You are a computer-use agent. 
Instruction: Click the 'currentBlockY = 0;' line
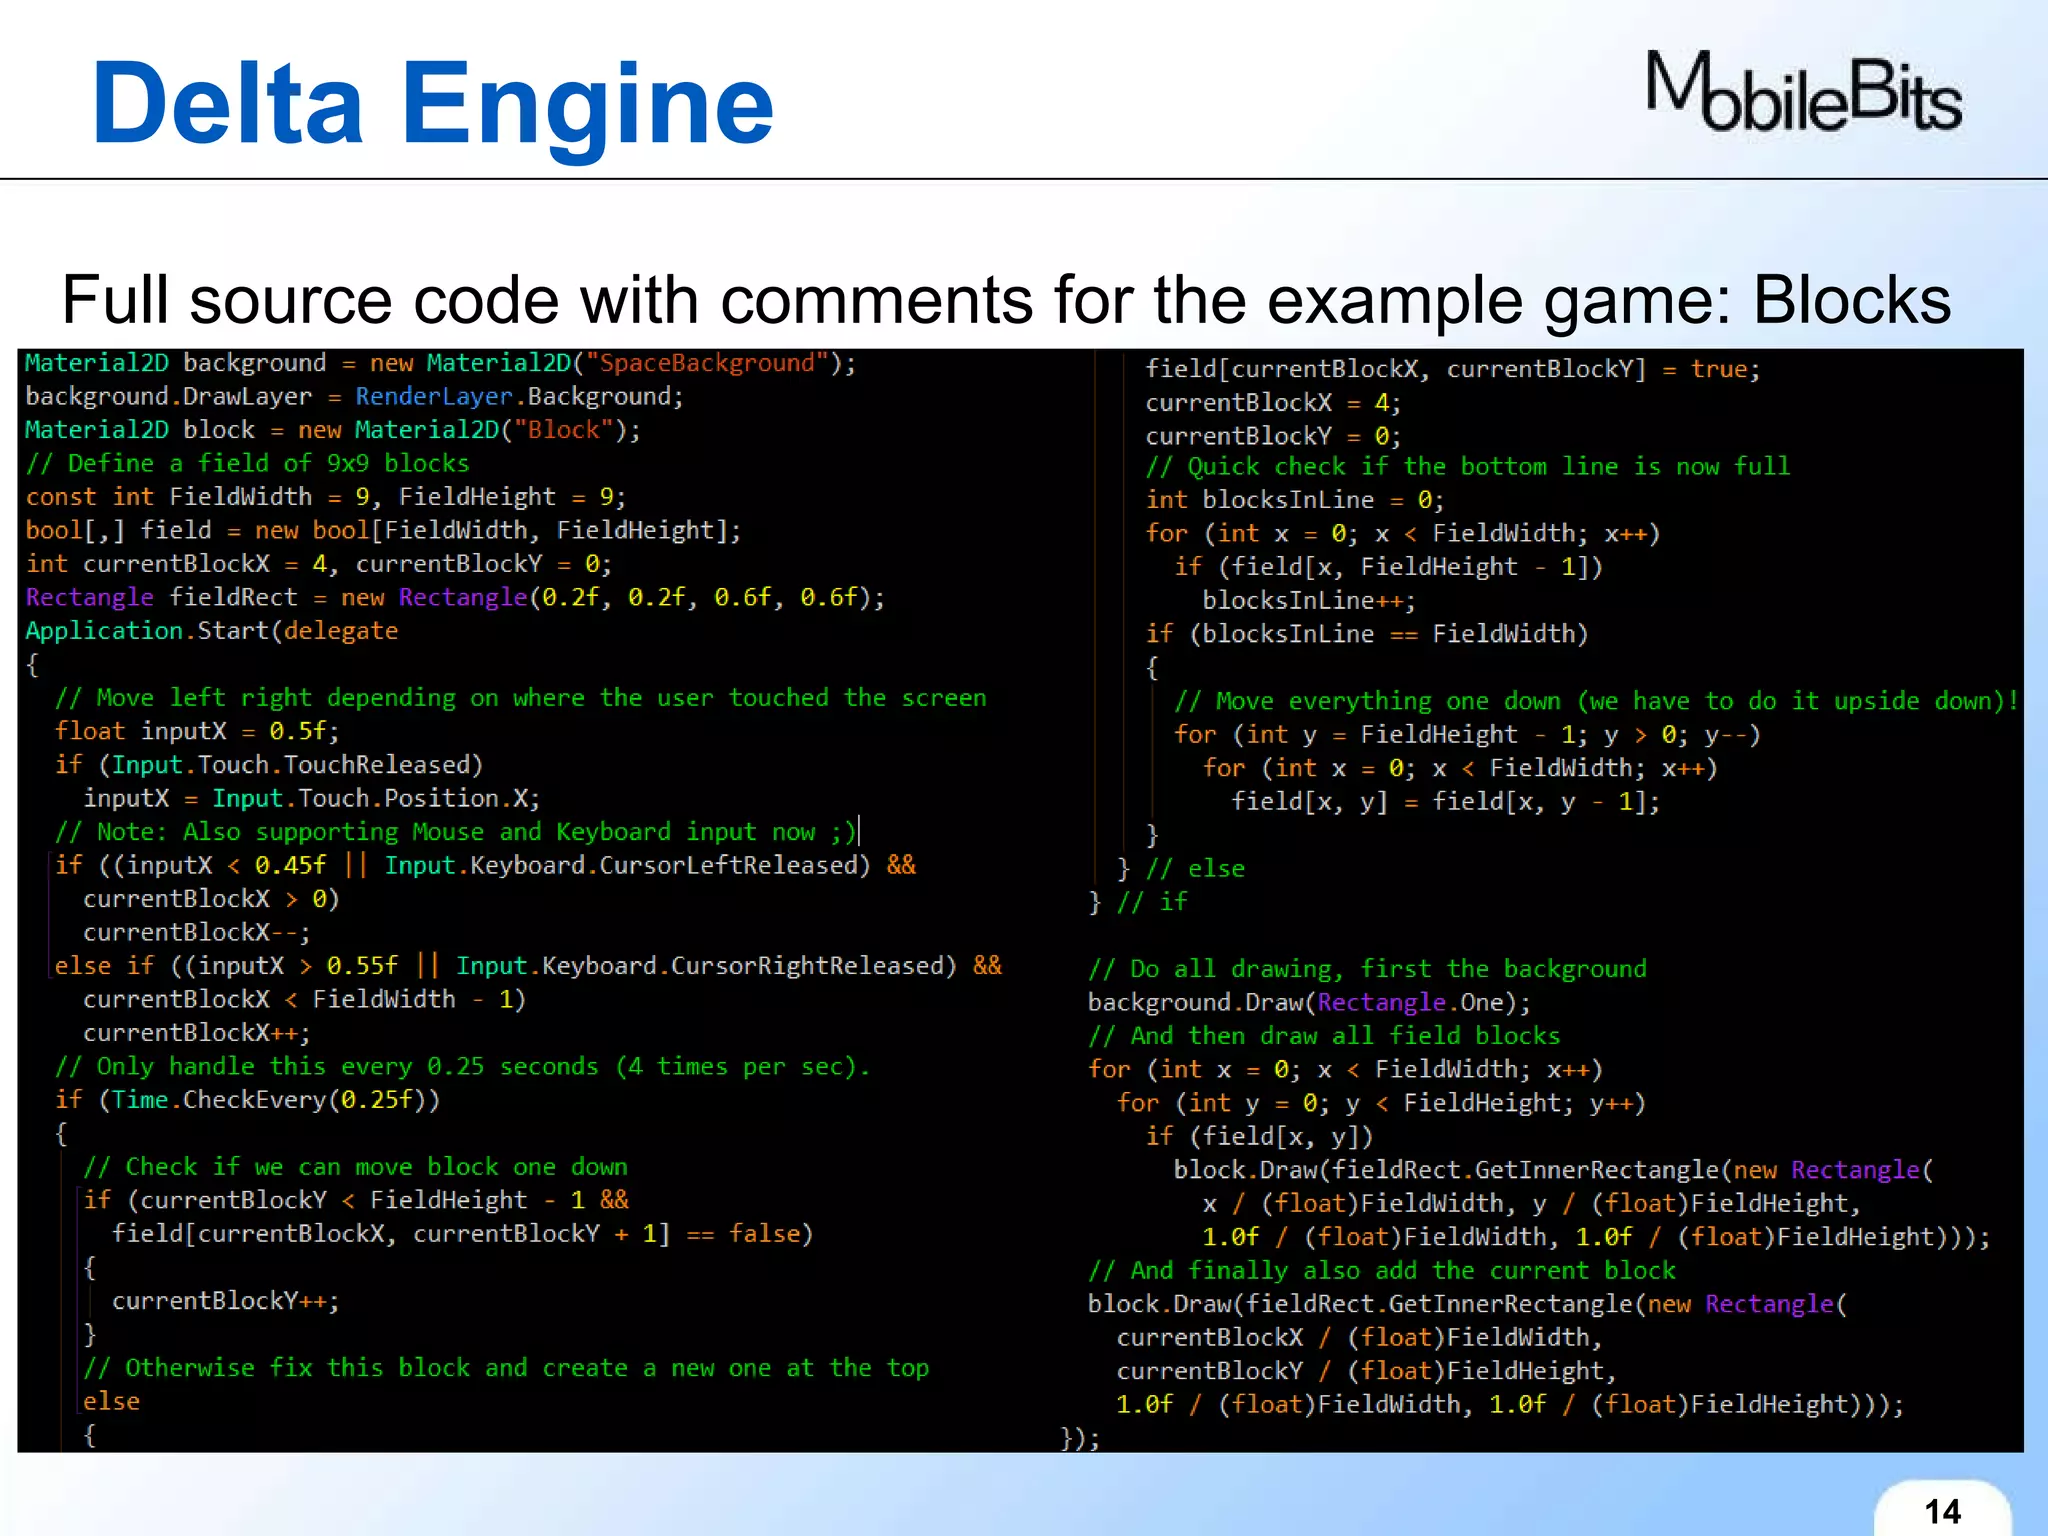click(x=1273, y=436)
